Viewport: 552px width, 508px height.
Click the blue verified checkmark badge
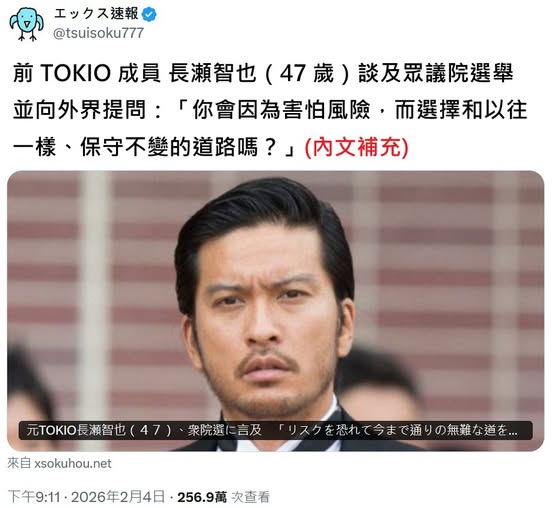point(149,14)
